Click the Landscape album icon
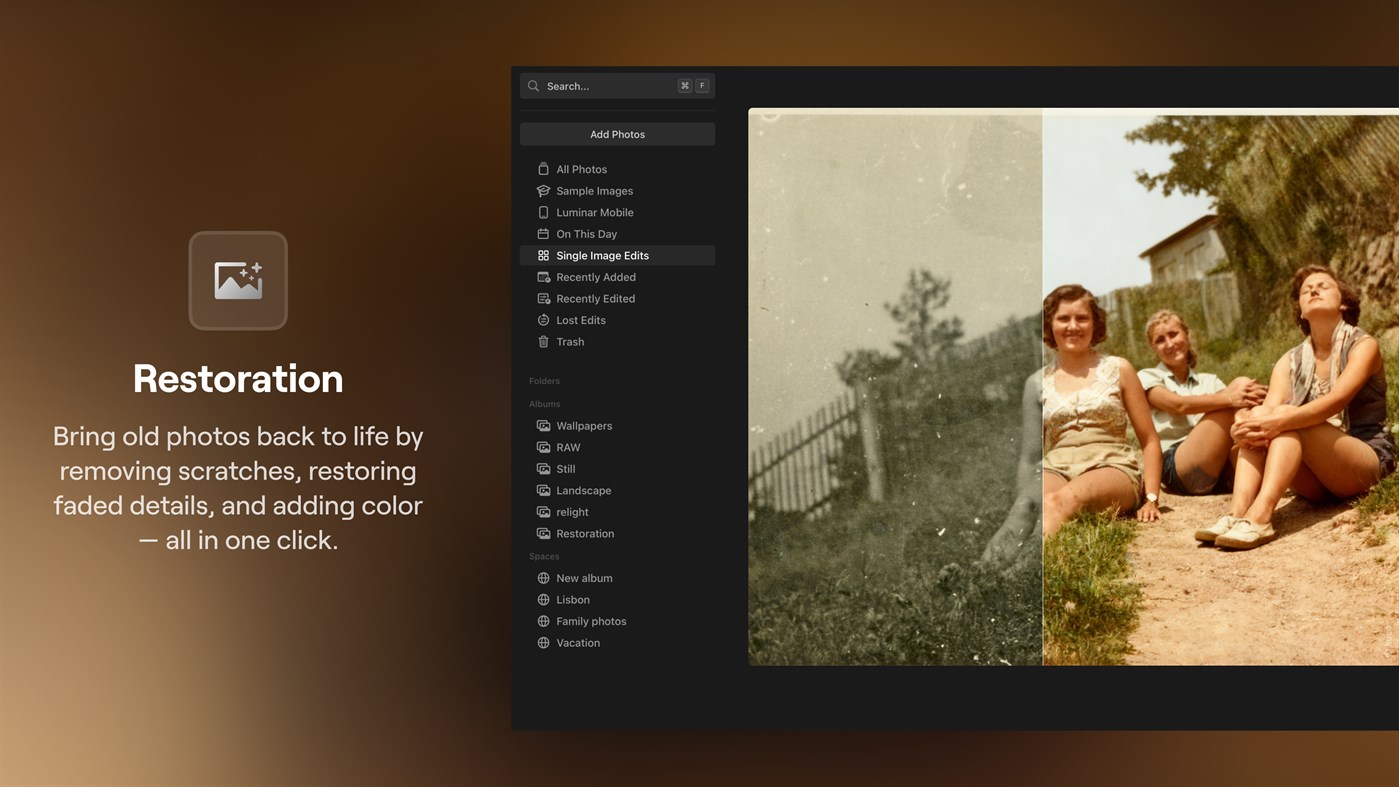Image resolution: width=1399 pixels, height=787 pixels. [543, 491]
